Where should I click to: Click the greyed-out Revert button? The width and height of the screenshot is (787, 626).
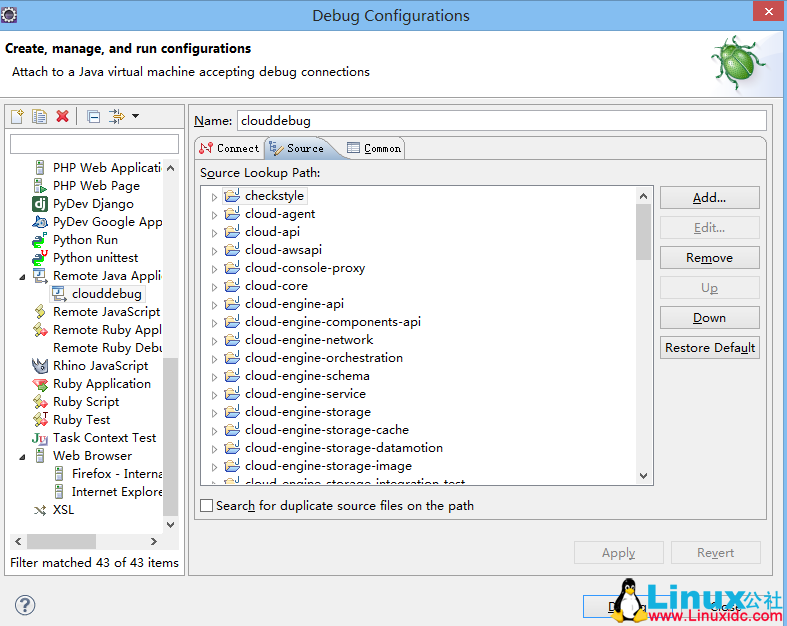click(715, 553)
